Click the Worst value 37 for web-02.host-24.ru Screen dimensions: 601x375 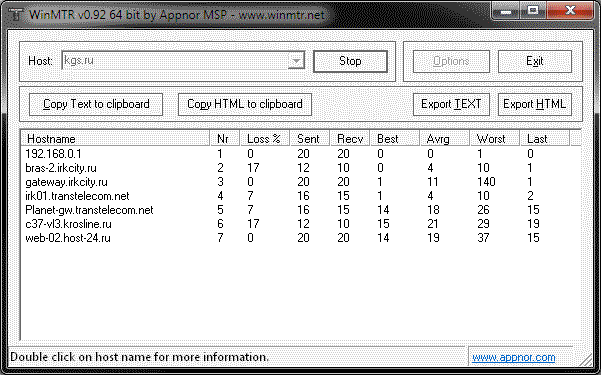click(x=483, y=238)
